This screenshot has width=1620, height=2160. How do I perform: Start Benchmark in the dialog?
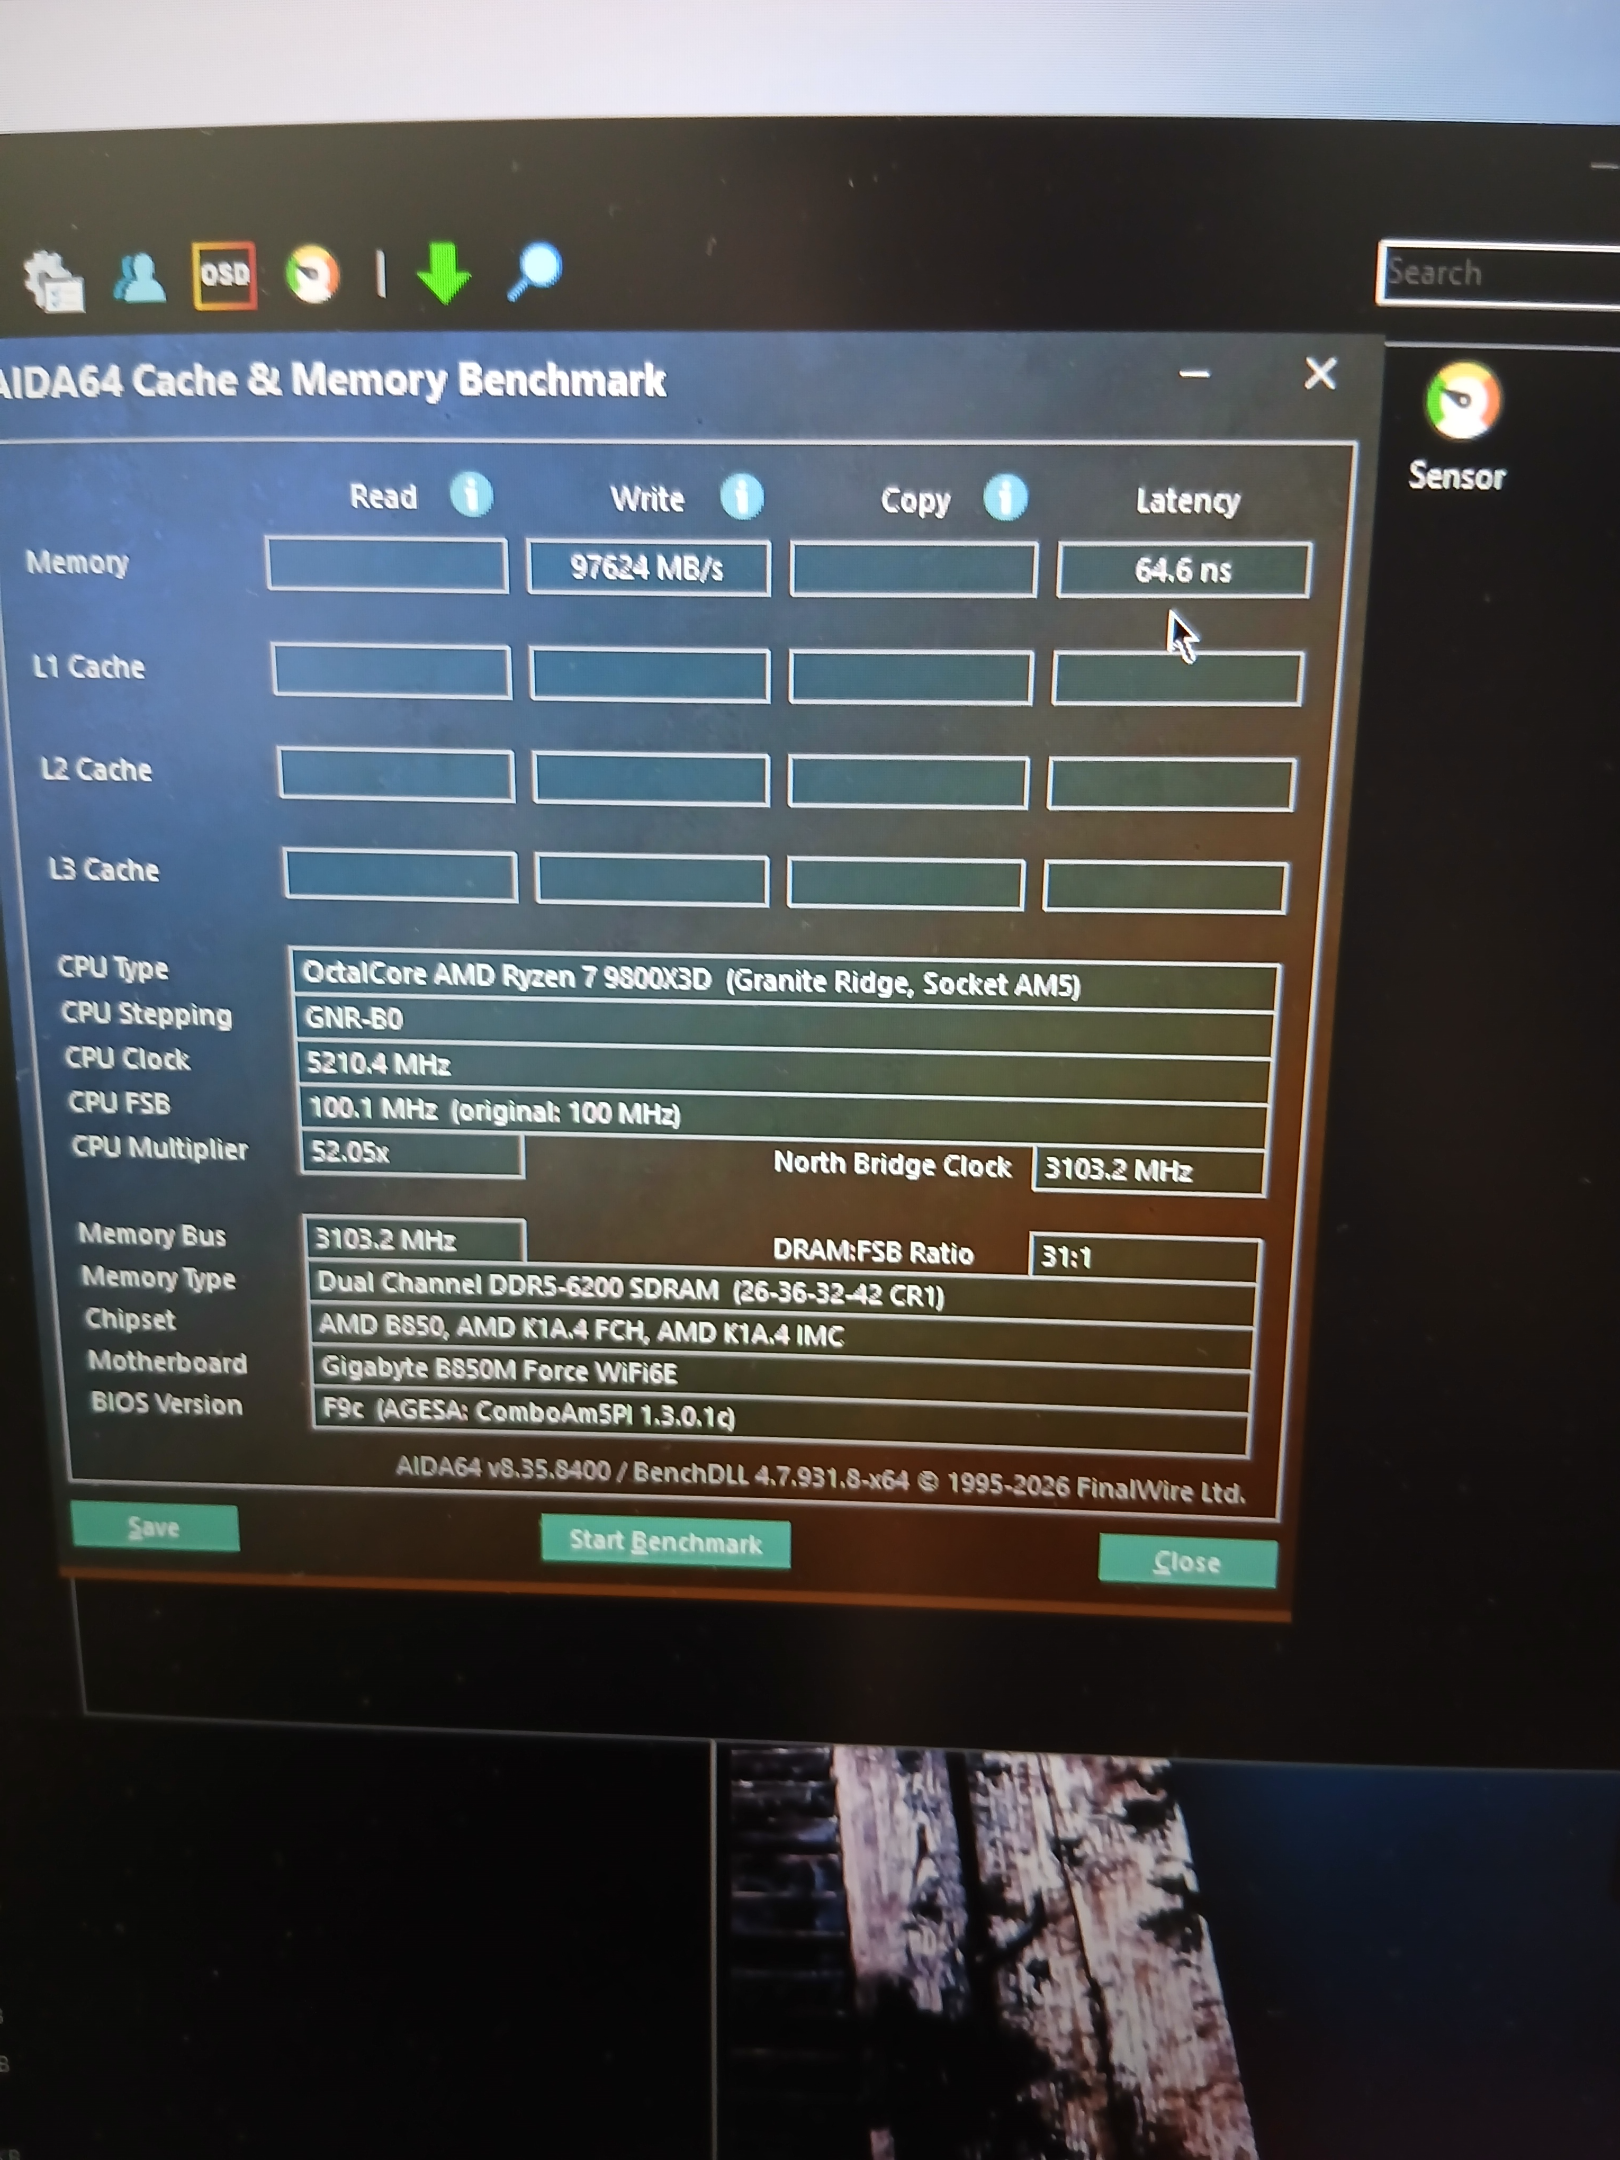pyautogui.click(x=665, y=1542)
